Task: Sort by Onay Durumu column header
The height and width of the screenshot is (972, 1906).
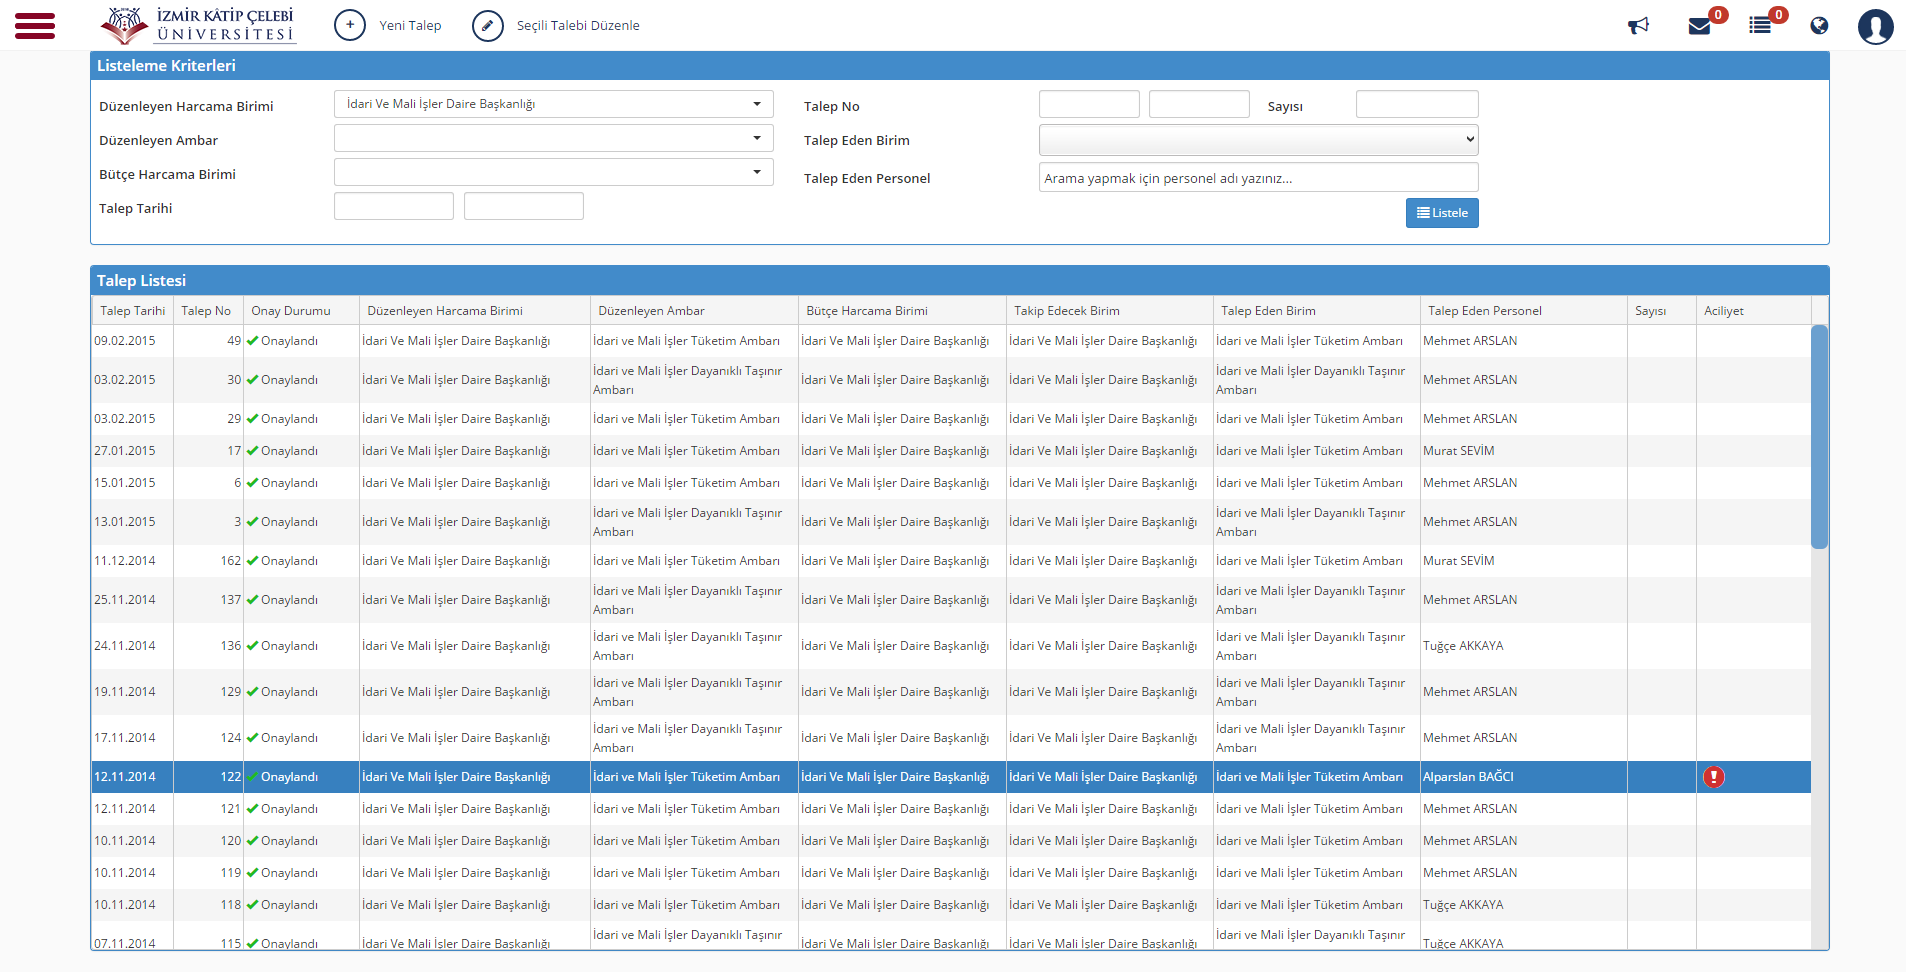Action: coord(290,311)
